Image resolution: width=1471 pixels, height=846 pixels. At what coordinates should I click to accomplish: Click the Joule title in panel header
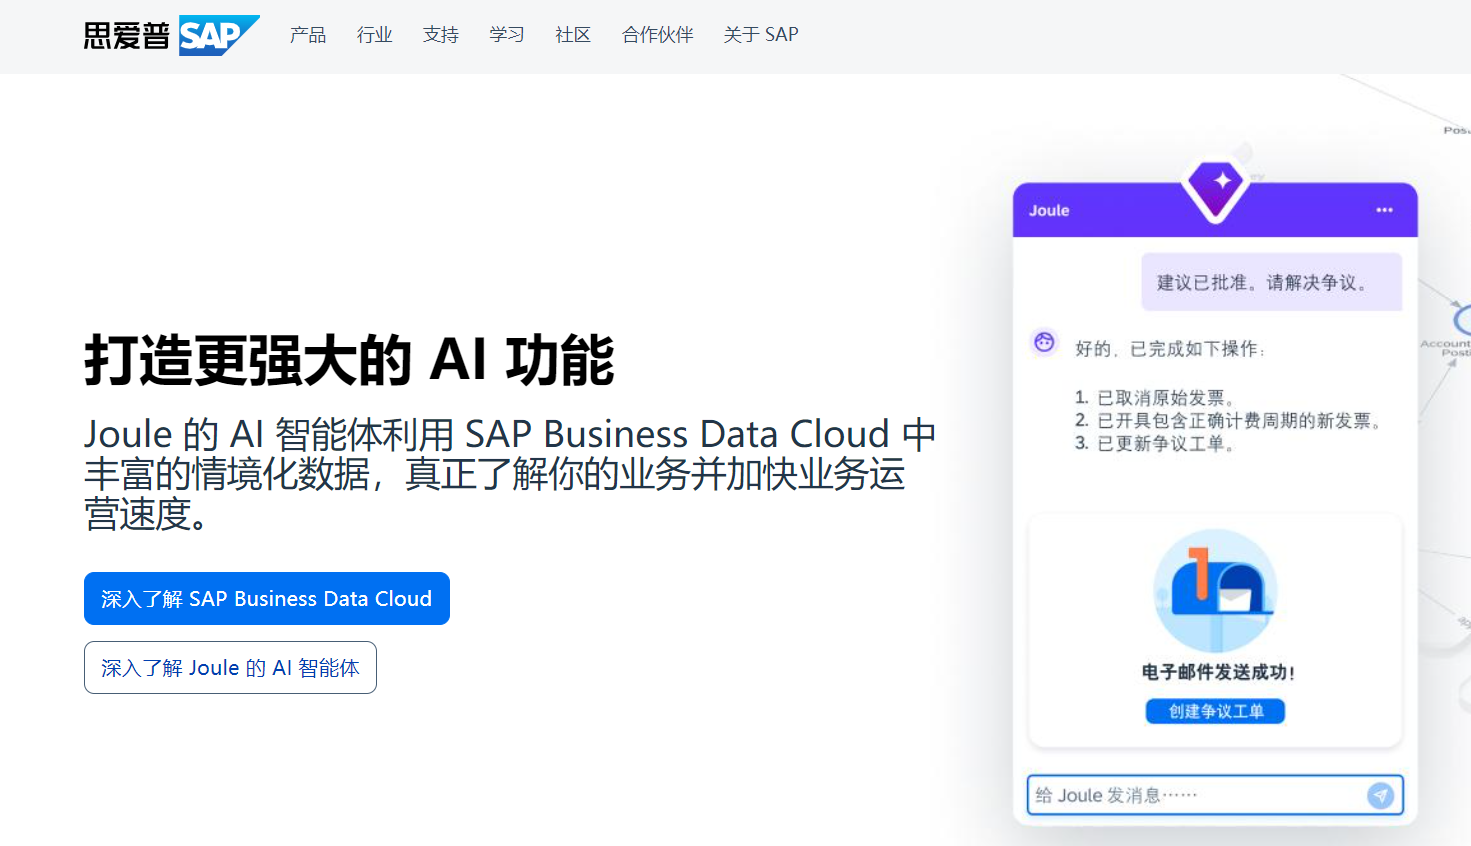pyautogui.click(x=1049, y=210)
